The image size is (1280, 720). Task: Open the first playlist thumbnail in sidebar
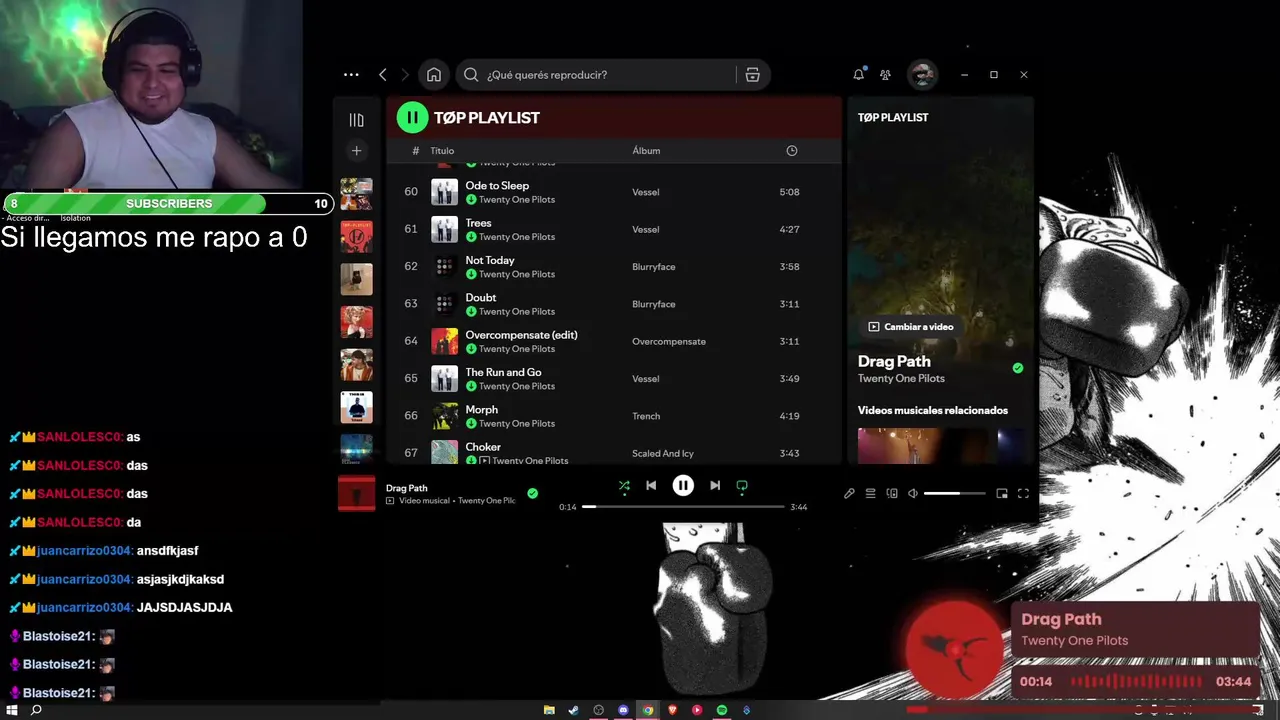point(356,194)
